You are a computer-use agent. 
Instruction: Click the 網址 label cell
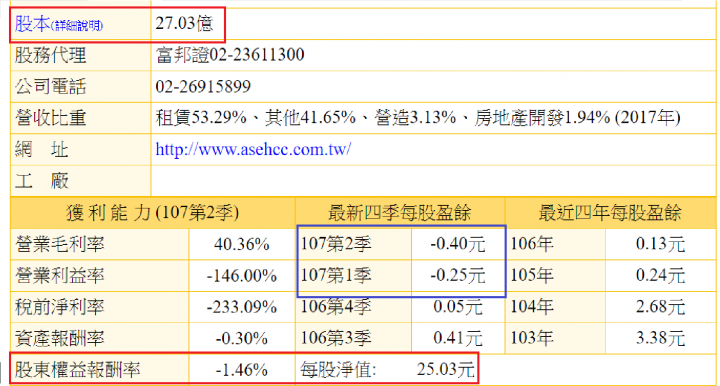pyautogui.click(x=81, y=150)
